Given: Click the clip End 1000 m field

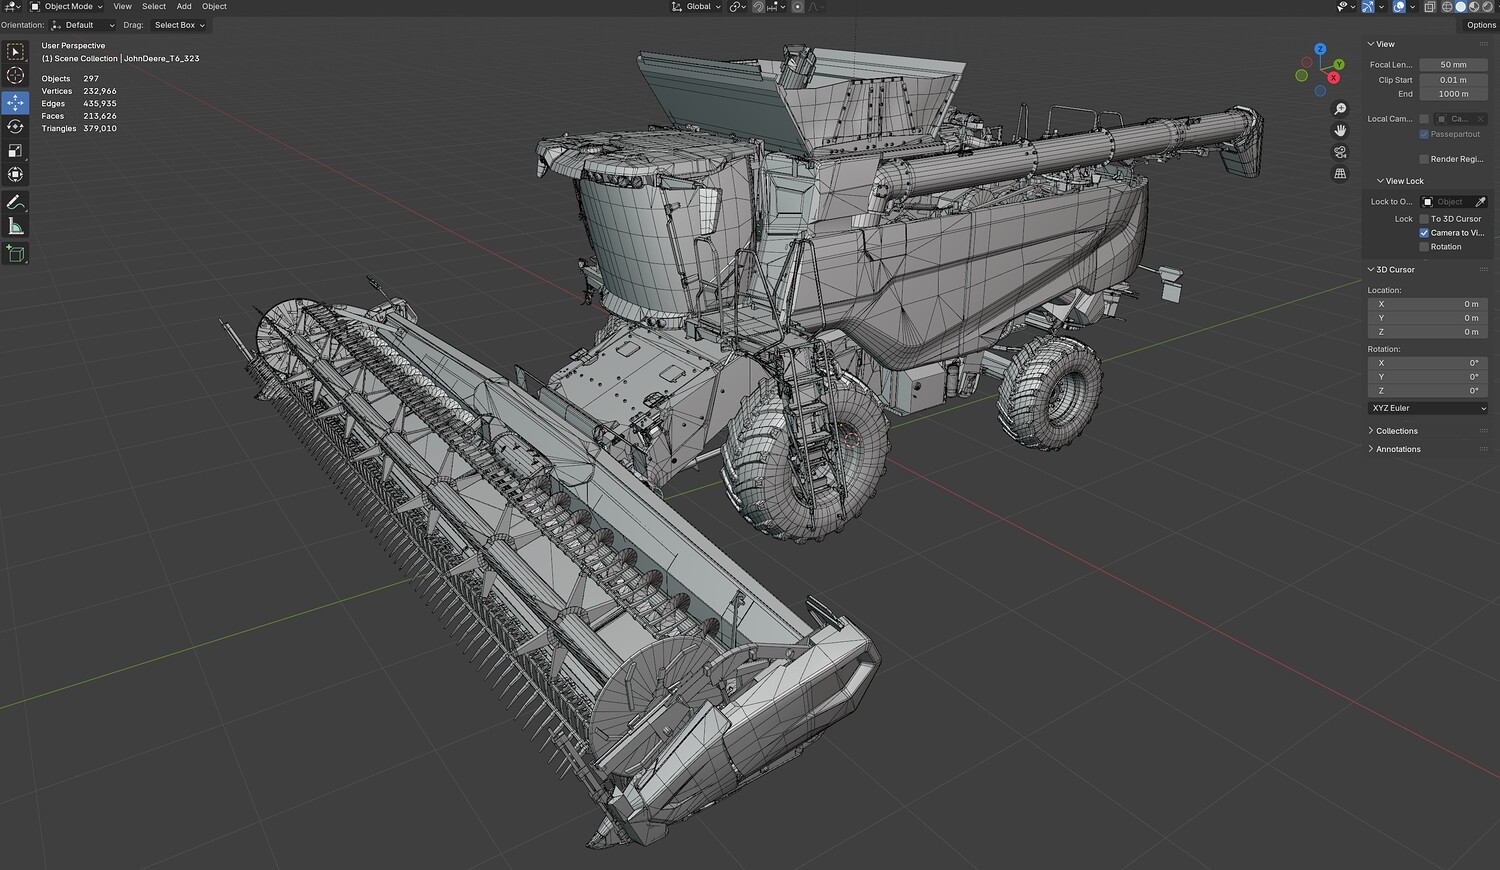Looking at the screenshot, I should point(1453,94).
